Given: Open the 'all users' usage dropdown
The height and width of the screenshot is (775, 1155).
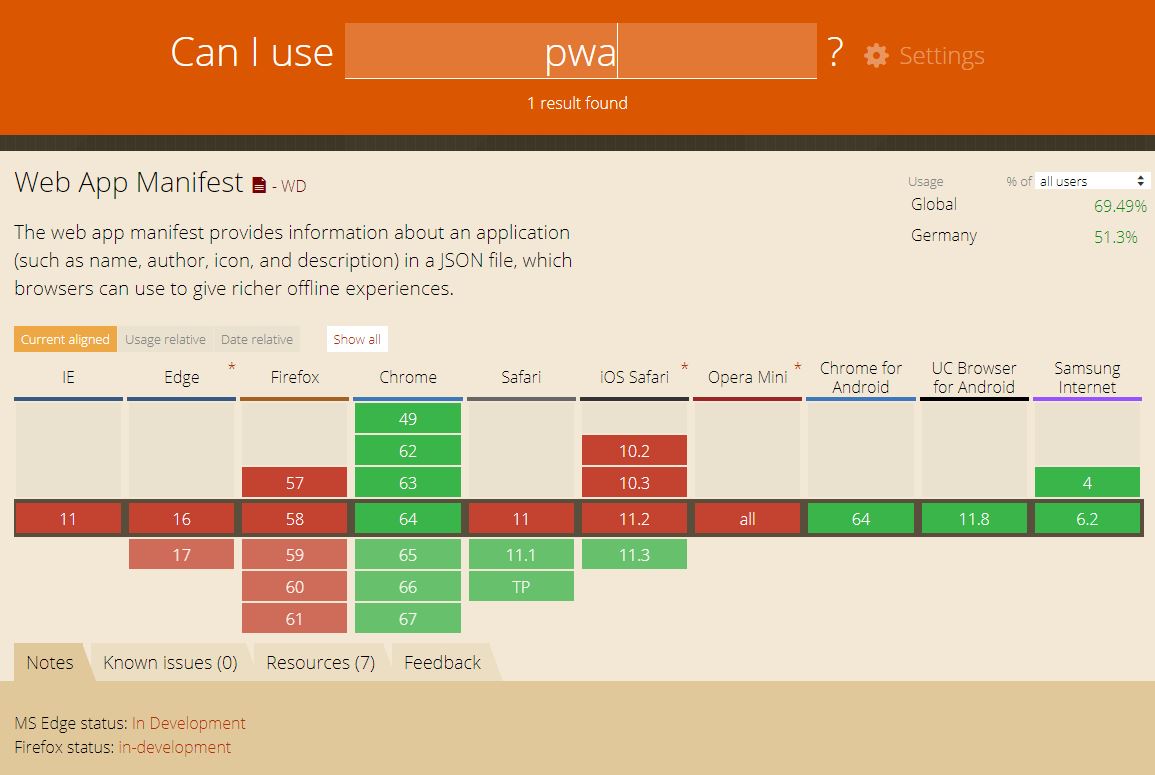Looking at the screenshot, I should pyautogui.click(x=1092, y=181).
